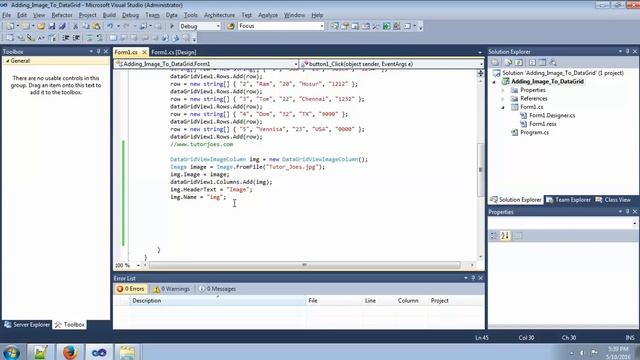The height and width of the screenshot is (360, 640).
Task: Open the File menu
Action: click(x=7, y=15)
